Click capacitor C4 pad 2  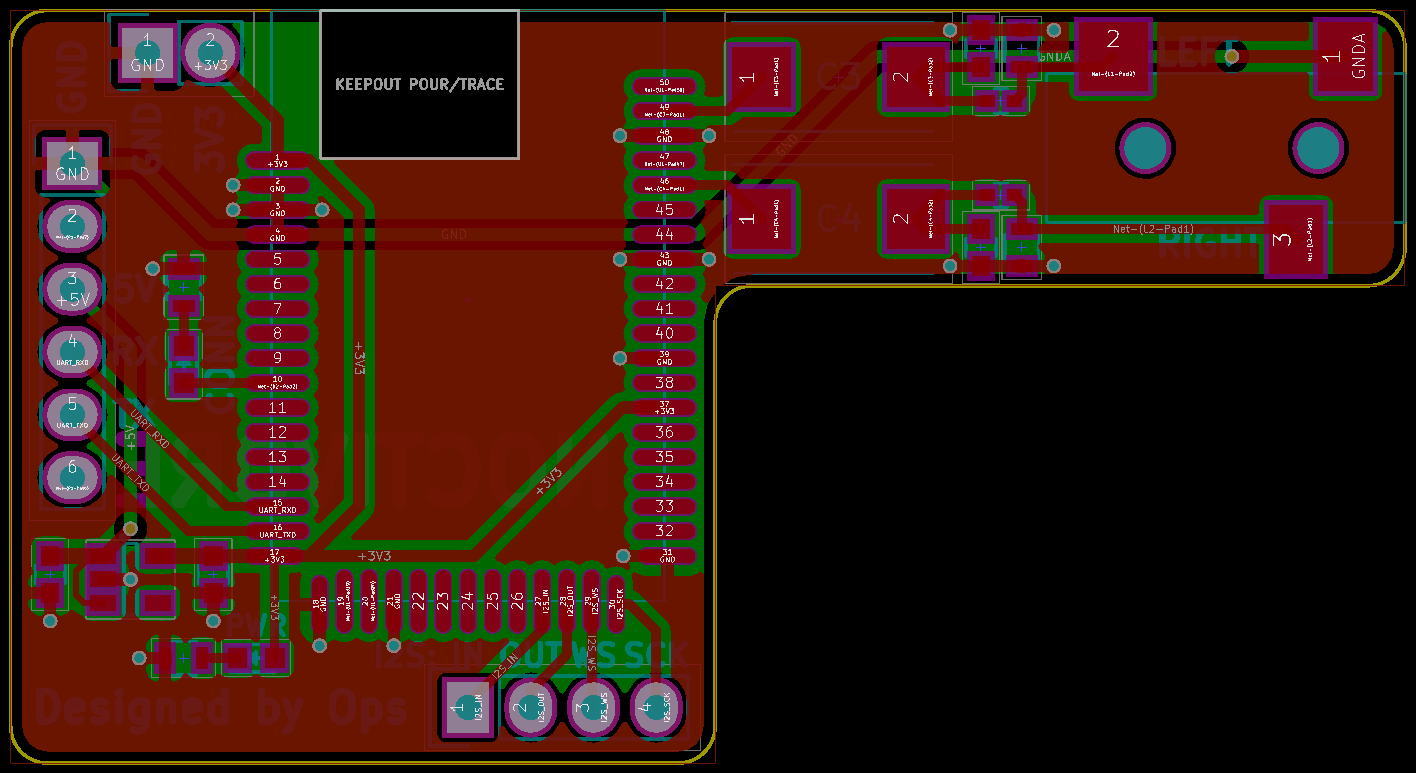[915, 218]
